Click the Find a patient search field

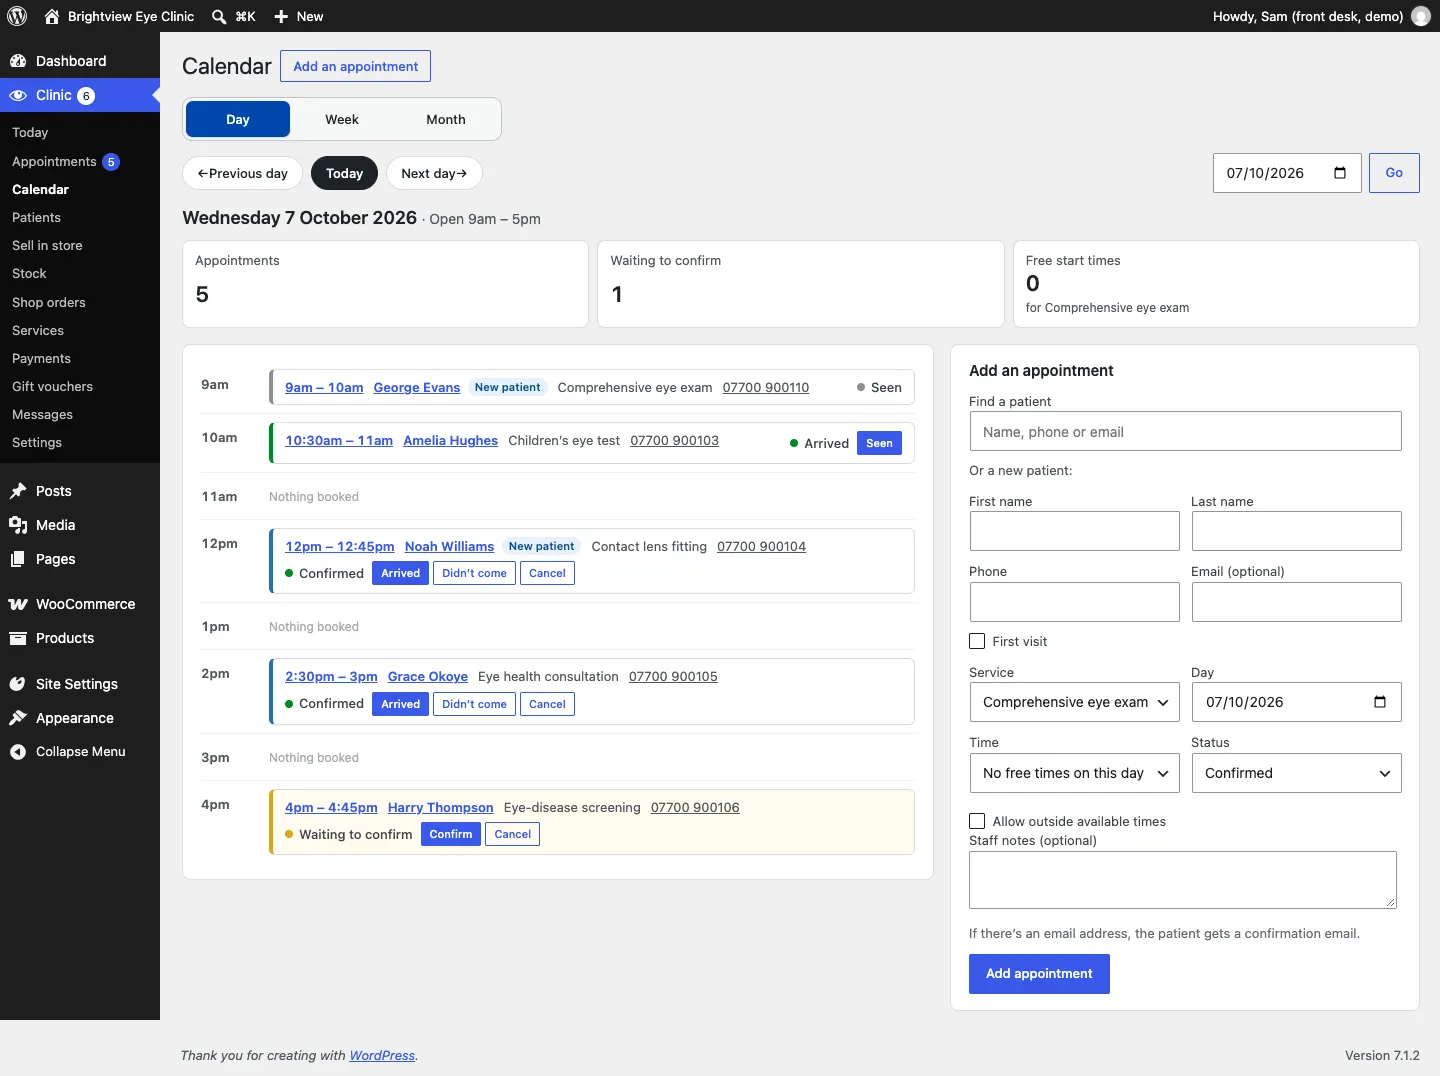point(1185,431)
